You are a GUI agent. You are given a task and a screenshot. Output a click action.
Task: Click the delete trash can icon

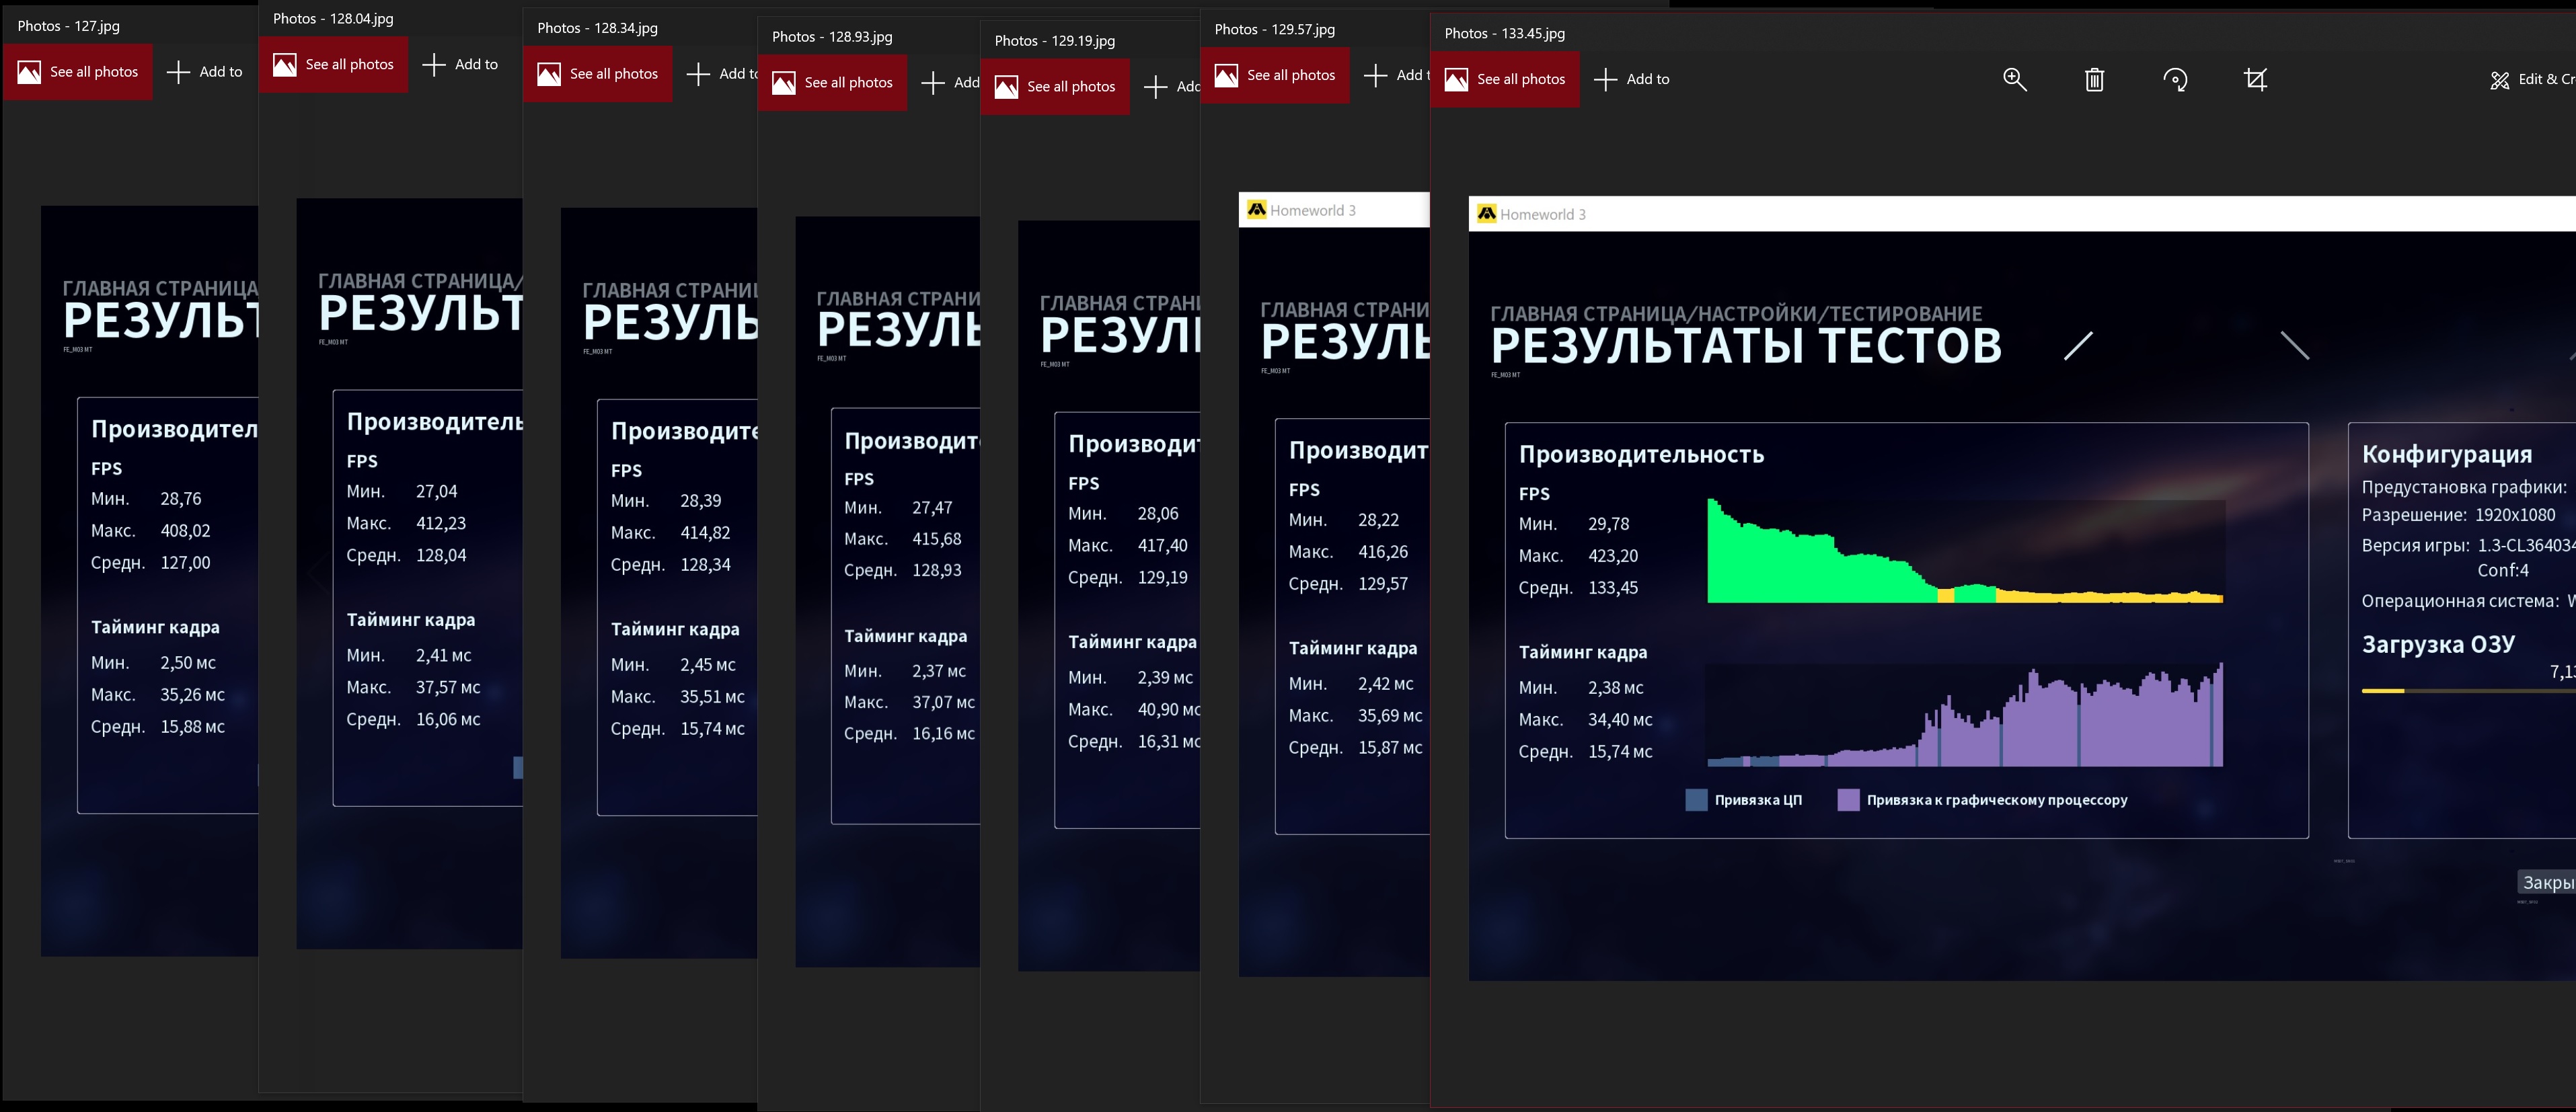coord(2094,80)
